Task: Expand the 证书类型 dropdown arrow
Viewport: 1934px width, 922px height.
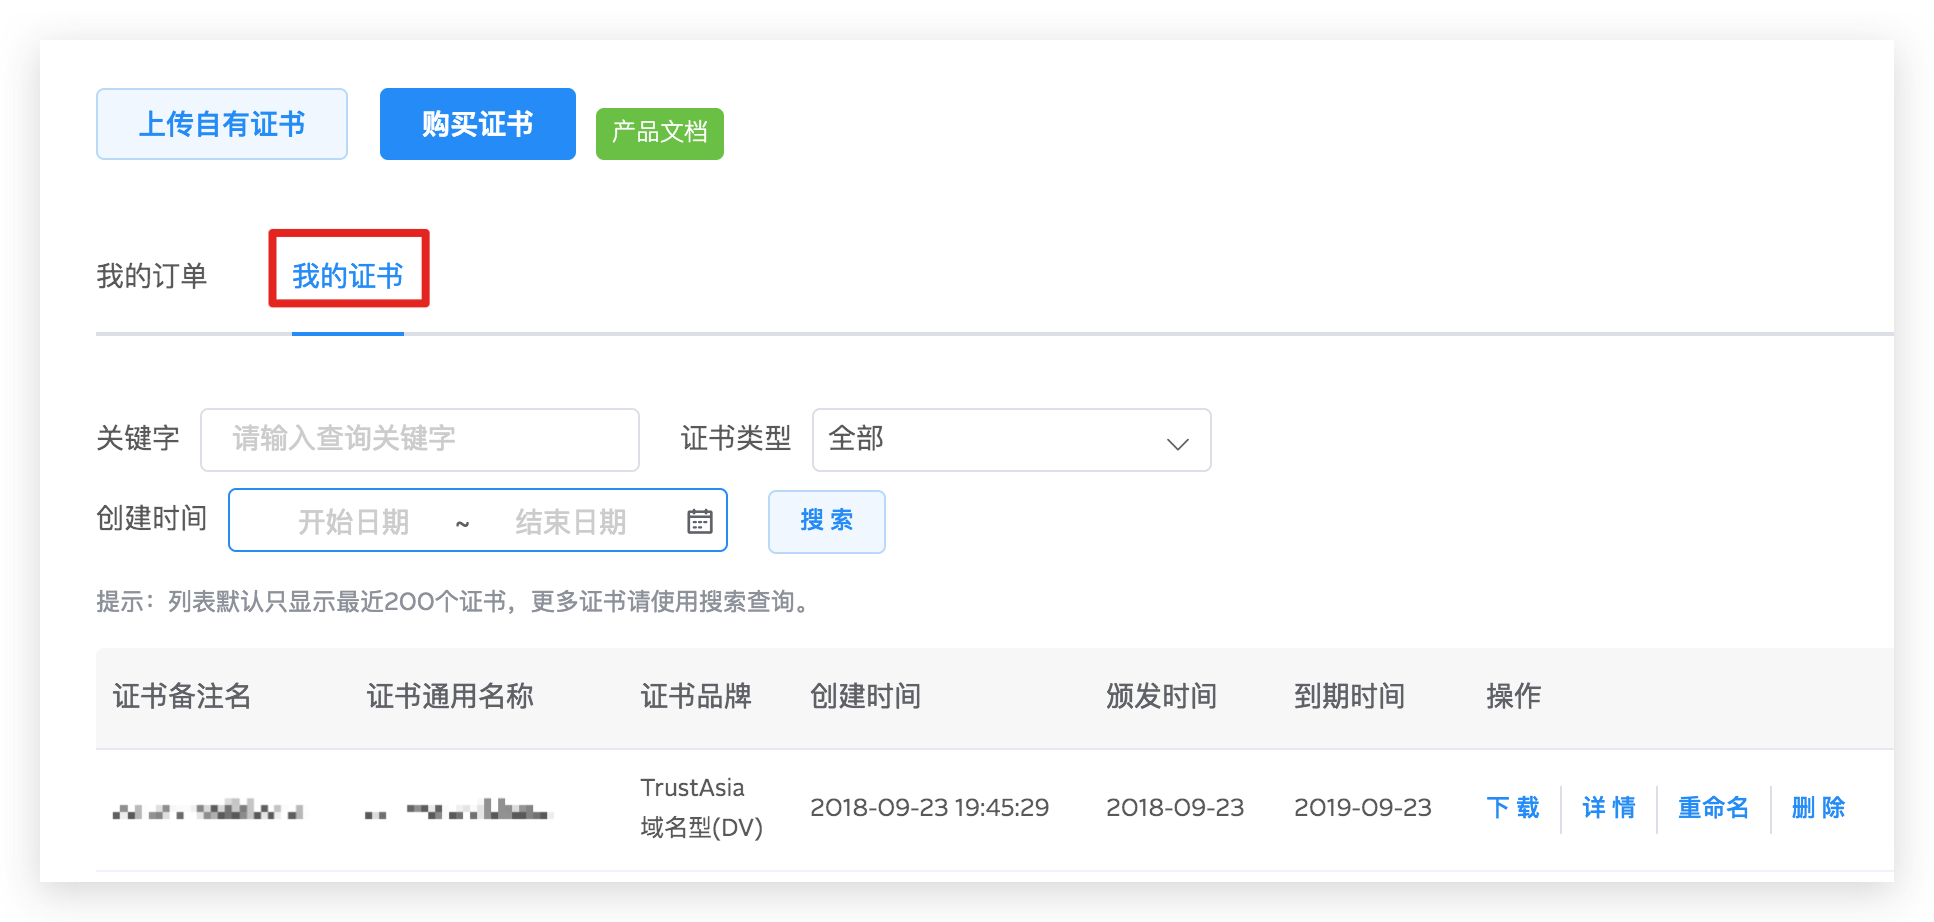Action: pos(1177,442)
